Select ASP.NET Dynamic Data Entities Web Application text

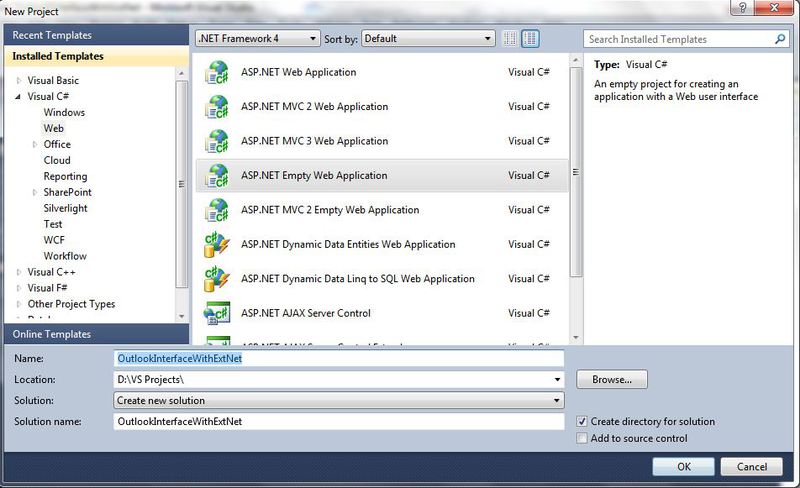(348, 245)
